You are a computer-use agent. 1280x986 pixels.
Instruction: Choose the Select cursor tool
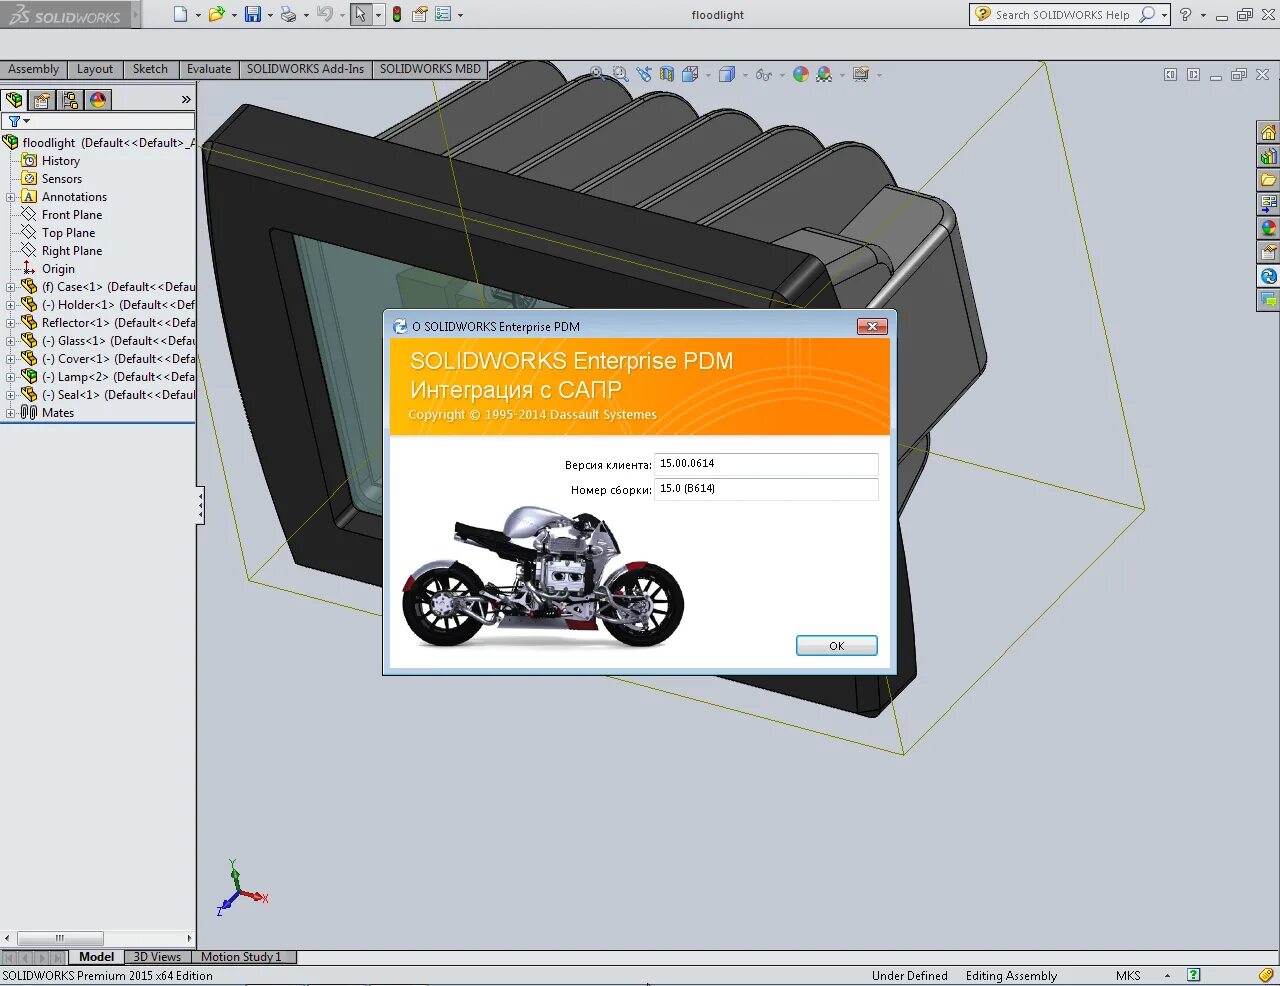(x=360, y=14)
